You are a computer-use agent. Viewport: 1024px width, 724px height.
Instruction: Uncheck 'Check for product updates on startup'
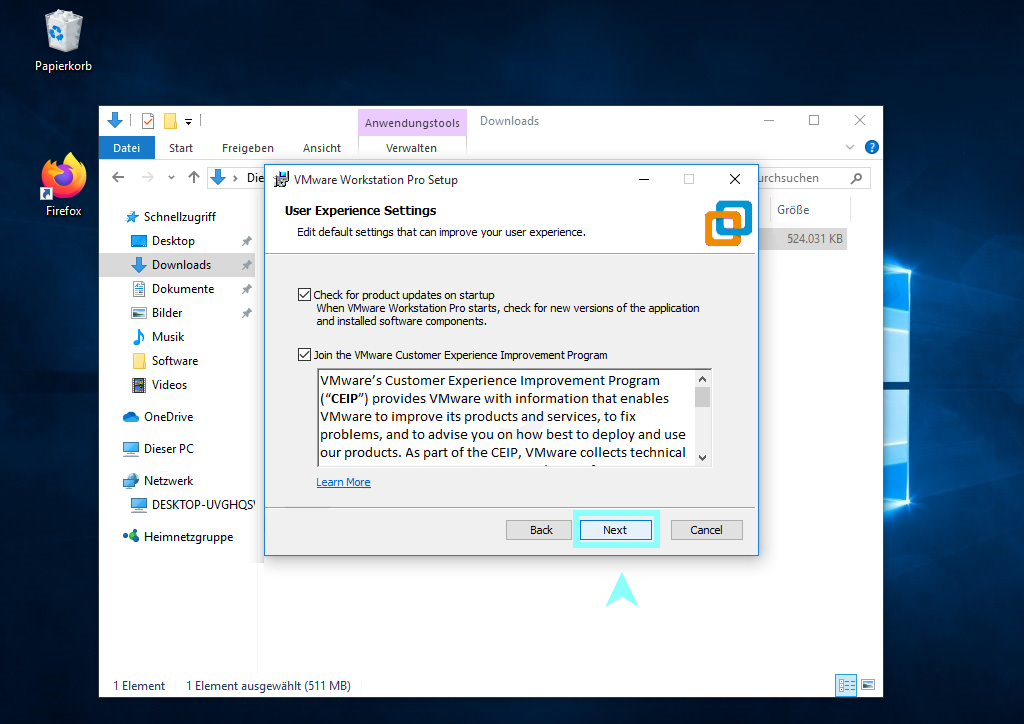tap(304, 294)
